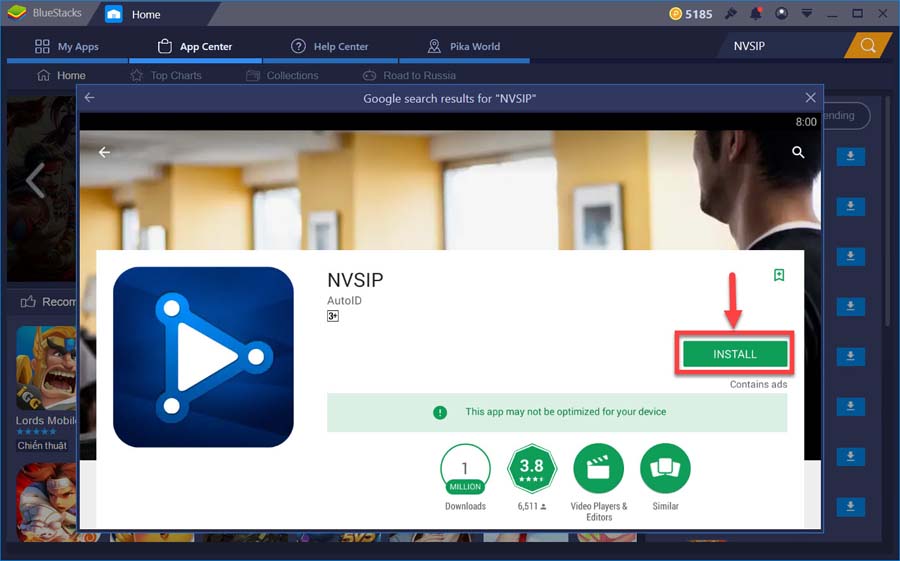Click the NVSIP app icon
Screen dimensions: 900x561
[203, 357]
